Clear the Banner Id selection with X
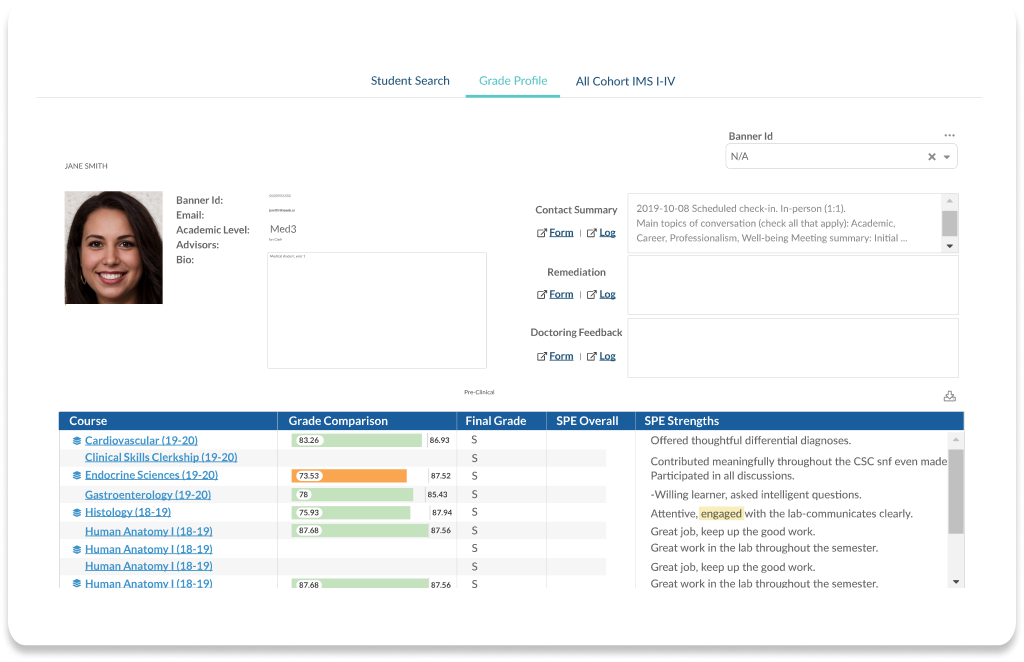Viewport: 1024px width, 662px height. tap(931, 157)
